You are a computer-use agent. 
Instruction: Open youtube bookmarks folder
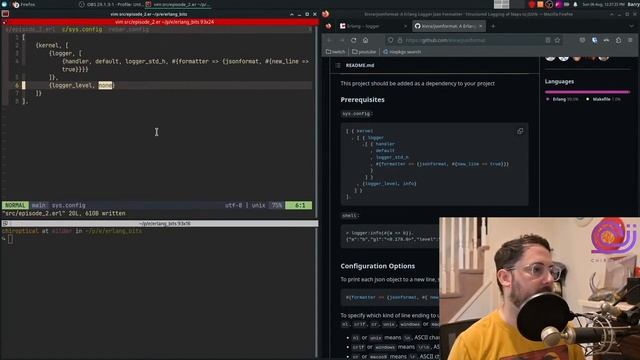364,52
